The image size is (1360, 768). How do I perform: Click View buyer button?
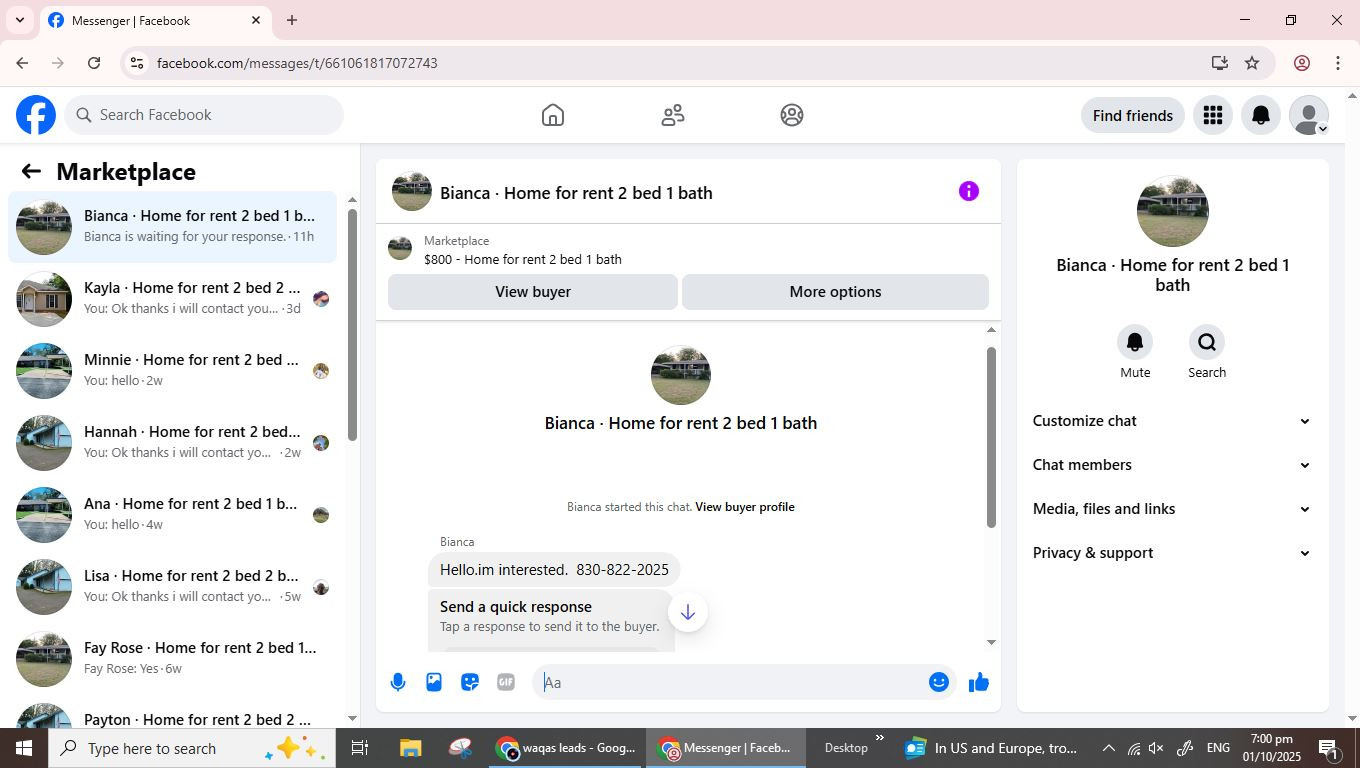click(533, 292)
